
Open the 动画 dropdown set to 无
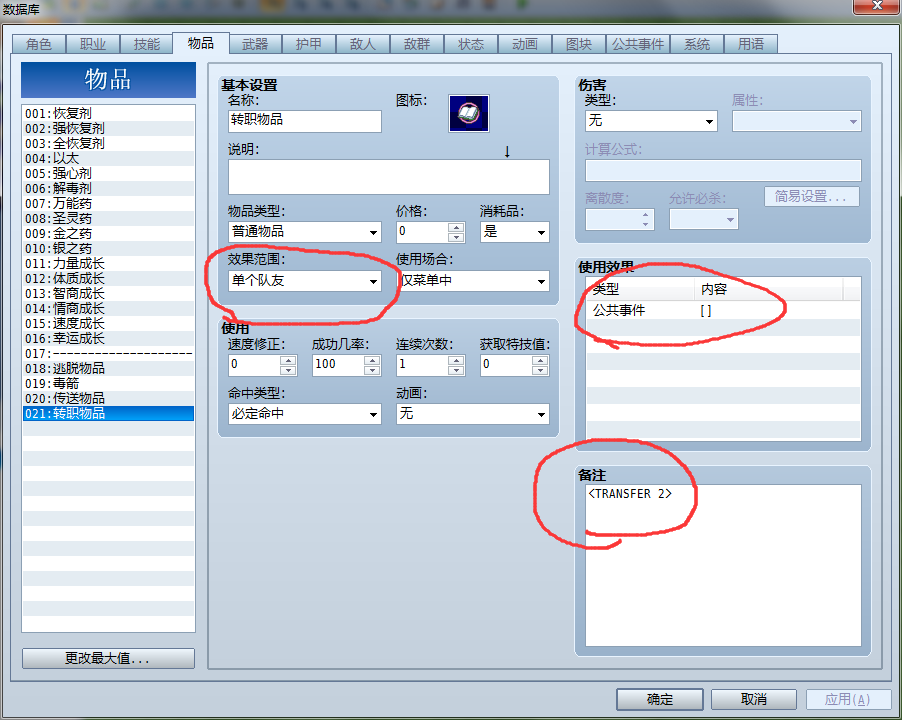coord(473,414)
